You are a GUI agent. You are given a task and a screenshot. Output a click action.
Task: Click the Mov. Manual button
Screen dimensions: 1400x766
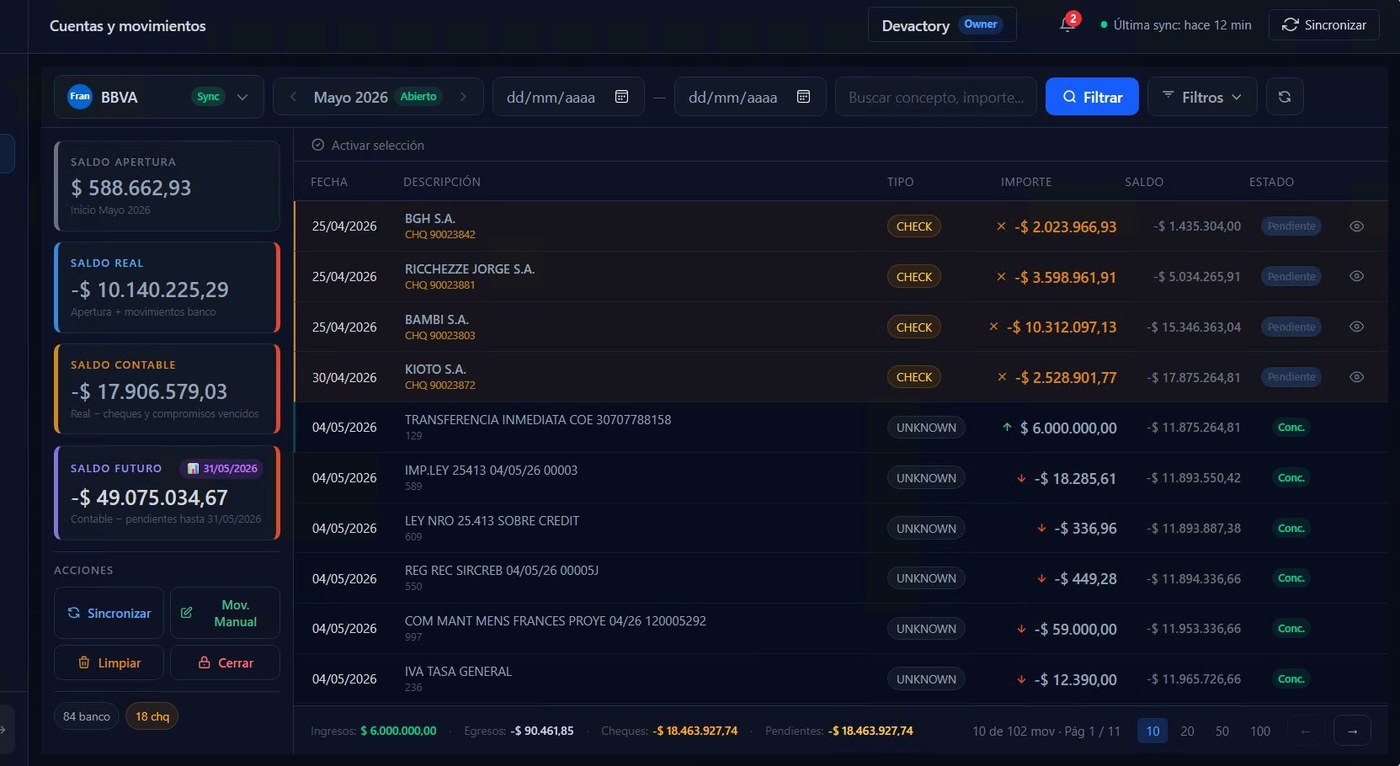225,613
